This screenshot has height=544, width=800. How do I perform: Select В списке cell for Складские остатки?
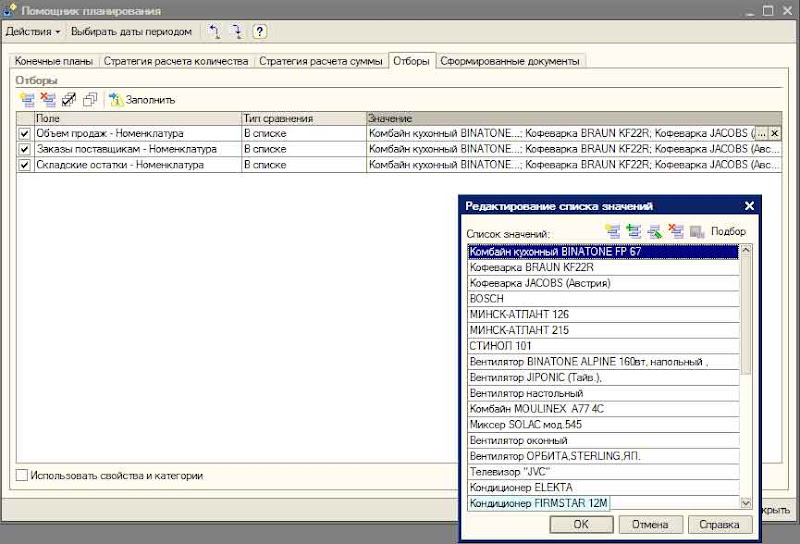coord(304,165)
